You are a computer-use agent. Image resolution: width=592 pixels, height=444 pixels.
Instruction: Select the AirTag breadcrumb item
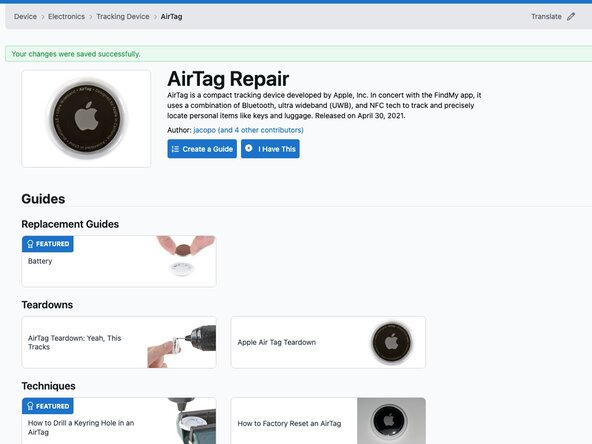[x=171, y=17]
